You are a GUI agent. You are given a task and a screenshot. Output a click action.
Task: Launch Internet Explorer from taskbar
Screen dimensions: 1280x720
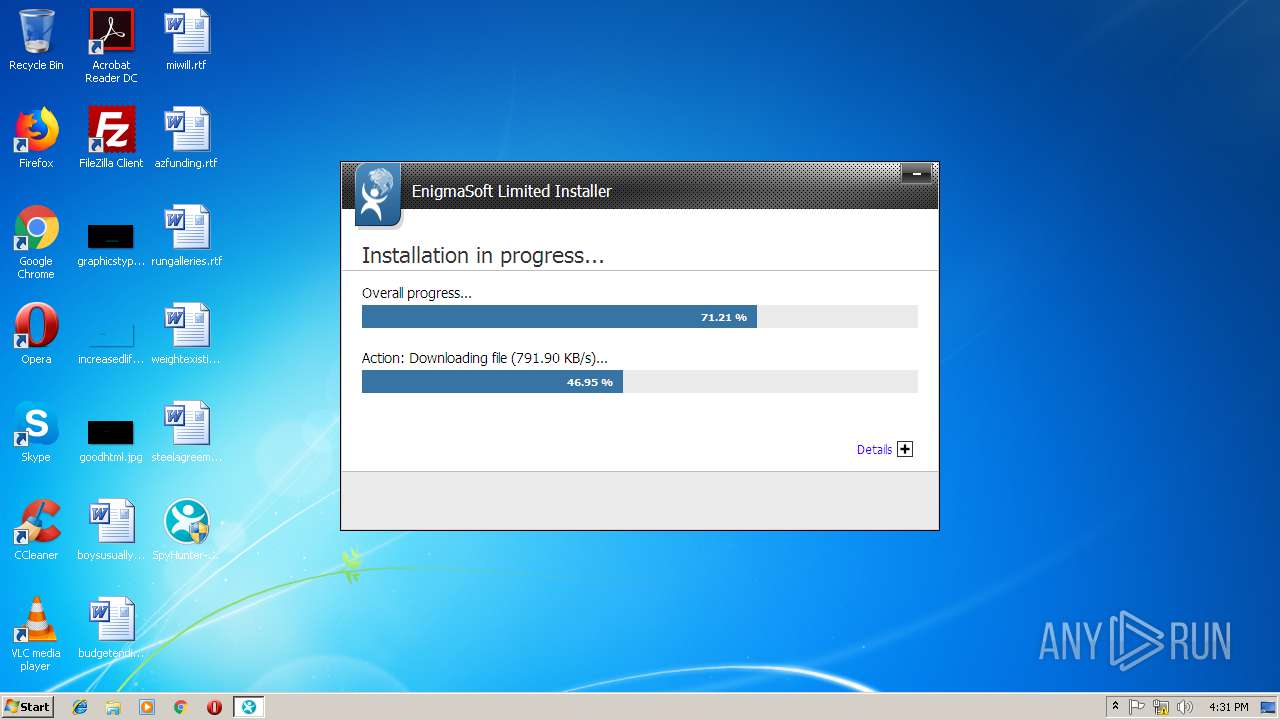point(80,707)
